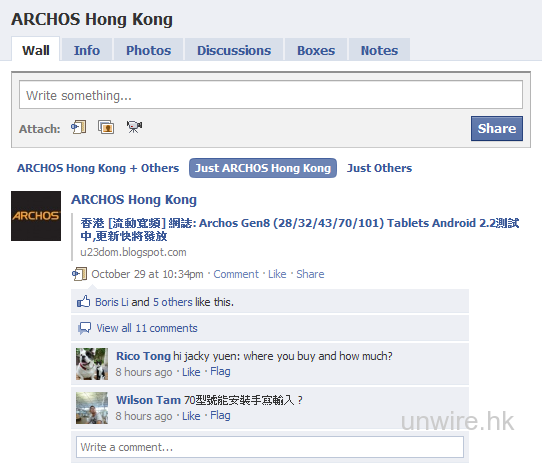Flag Wilson Tam's comment

pyautogui.click(x=220, y=415)
